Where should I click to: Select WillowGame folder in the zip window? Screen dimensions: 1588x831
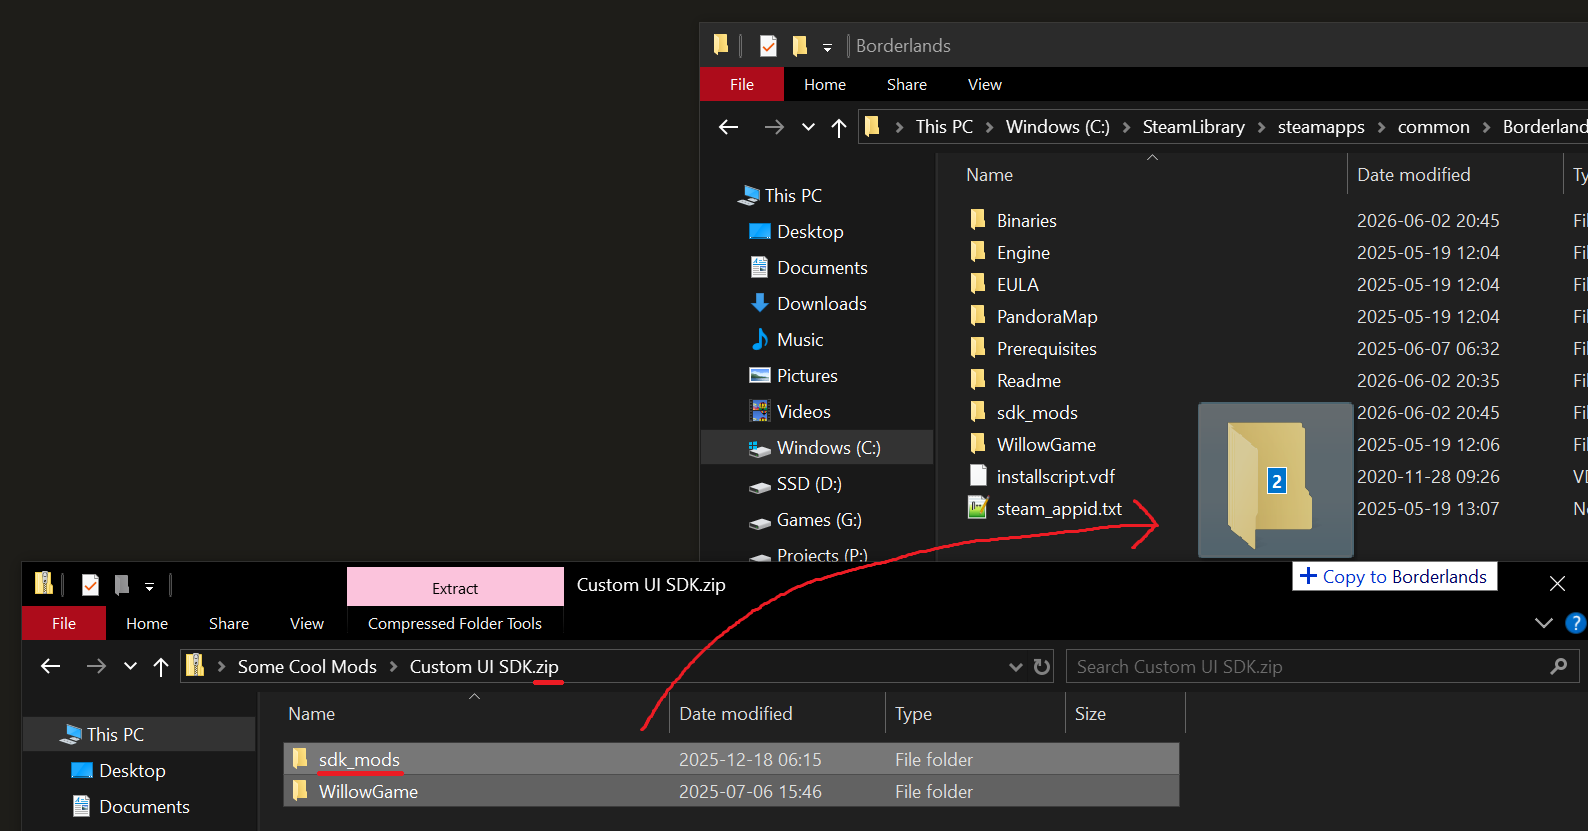(731, 792)
